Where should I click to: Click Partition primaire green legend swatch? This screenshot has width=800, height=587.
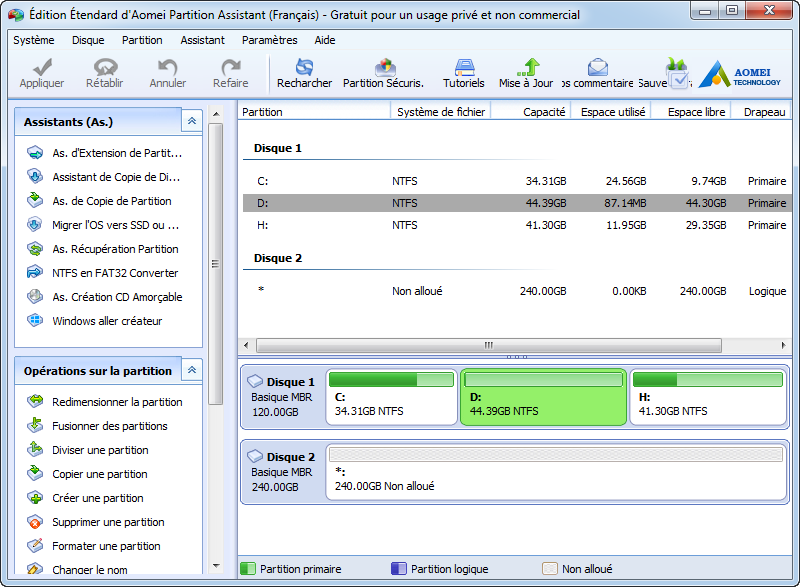pos(247,569)
